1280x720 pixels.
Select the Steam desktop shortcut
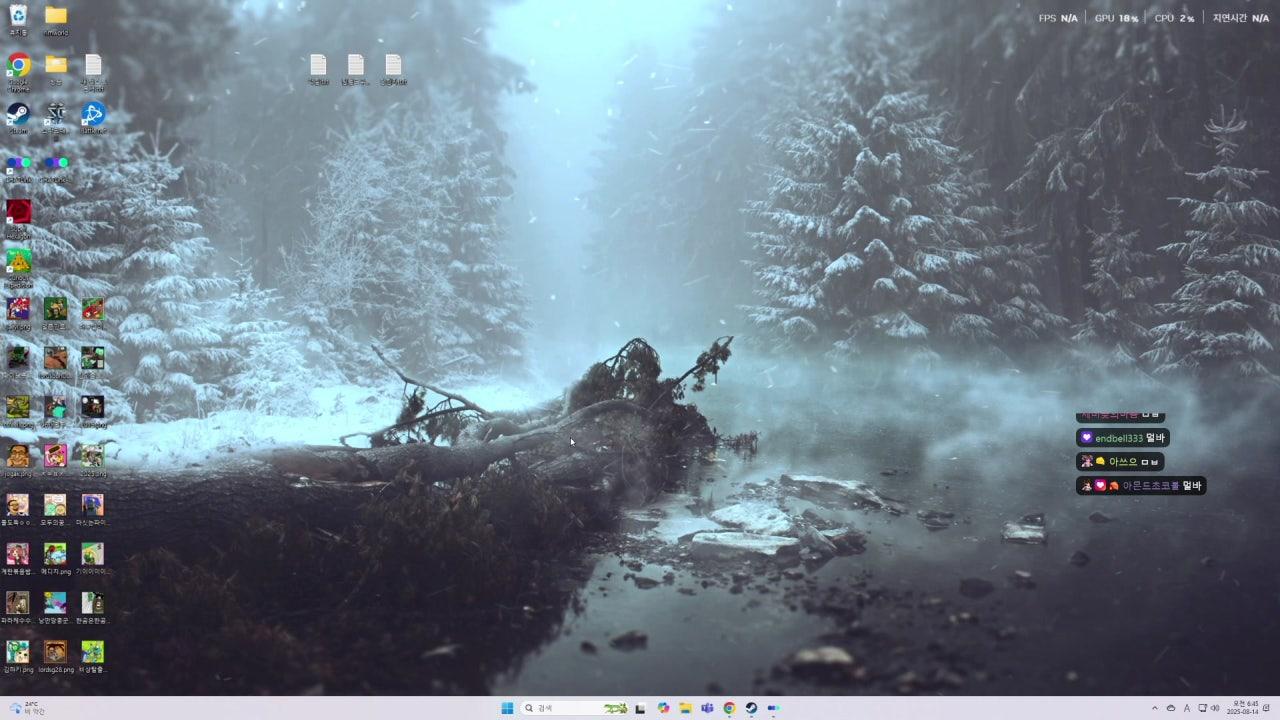18,118
